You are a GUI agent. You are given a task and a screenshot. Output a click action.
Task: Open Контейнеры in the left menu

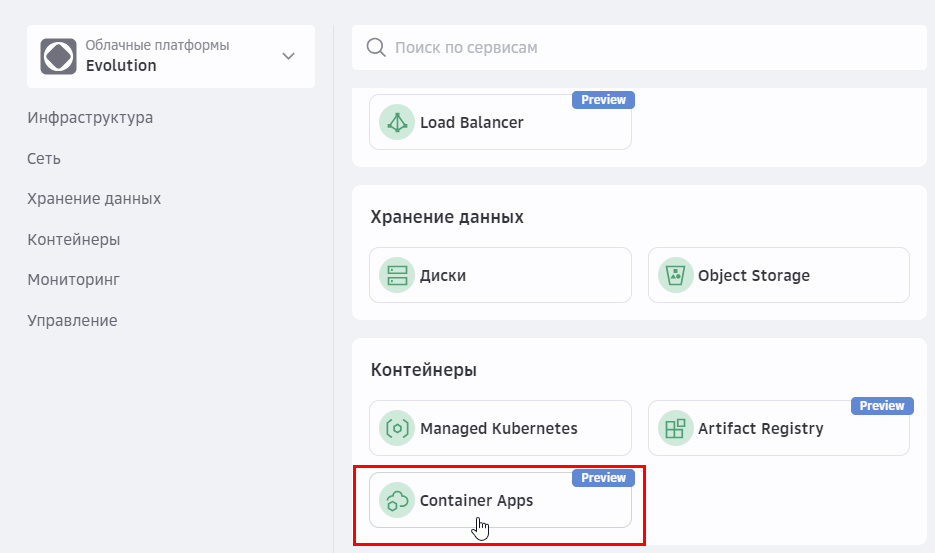(74, 239)
